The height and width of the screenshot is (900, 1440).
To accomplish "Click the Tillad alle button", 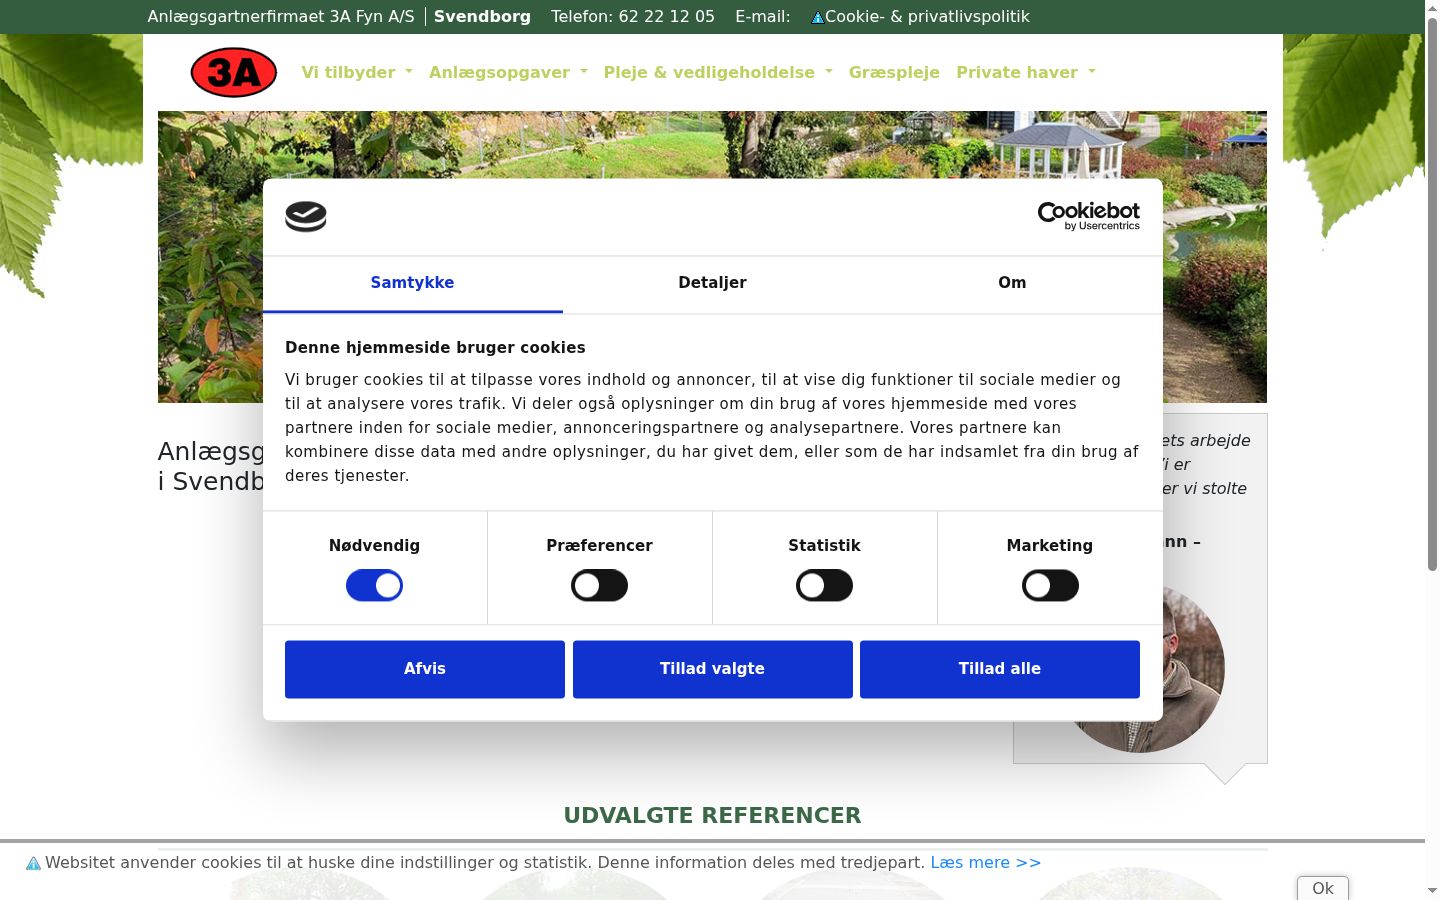I will tap(1000, 669).
